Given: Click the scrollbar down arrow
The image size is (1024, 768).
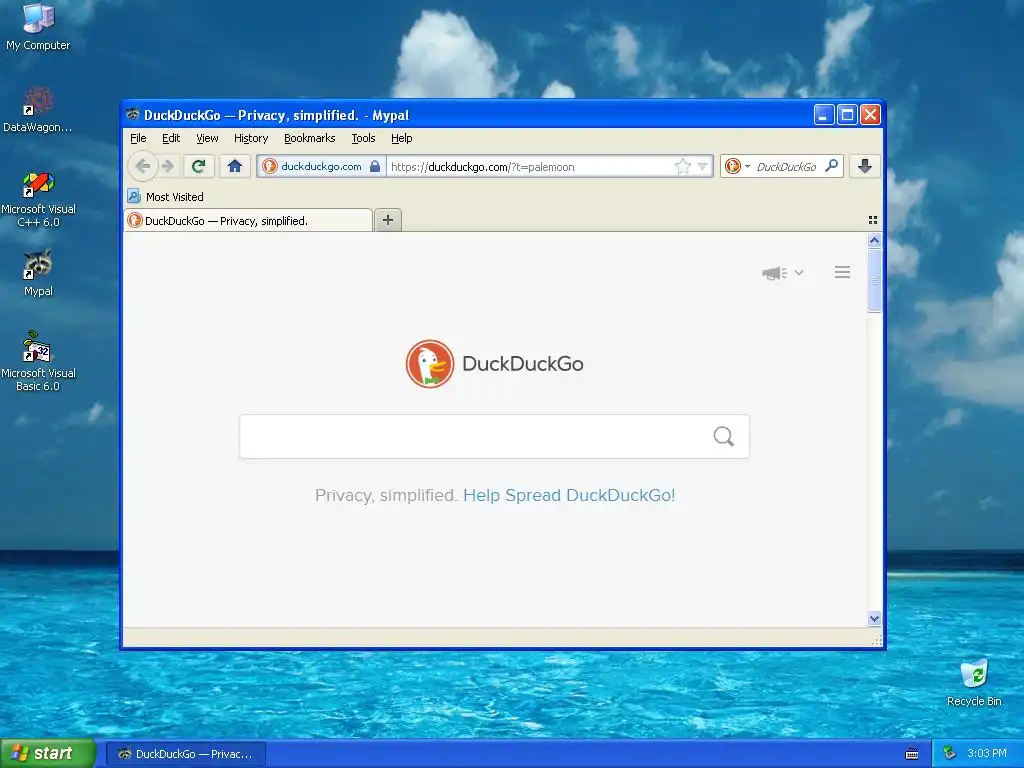Looking at the screenshot, I should [x=874, y=618].
